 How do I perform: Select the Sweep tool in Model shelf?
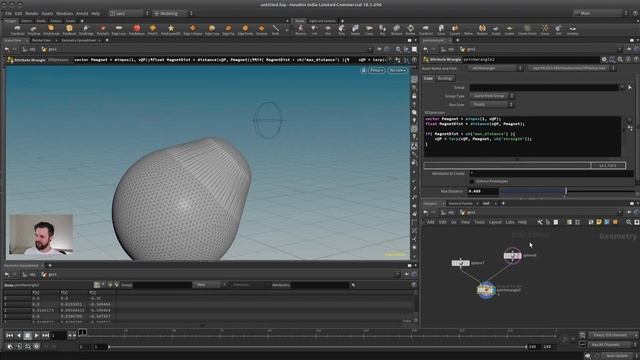(x=355, y=29)
